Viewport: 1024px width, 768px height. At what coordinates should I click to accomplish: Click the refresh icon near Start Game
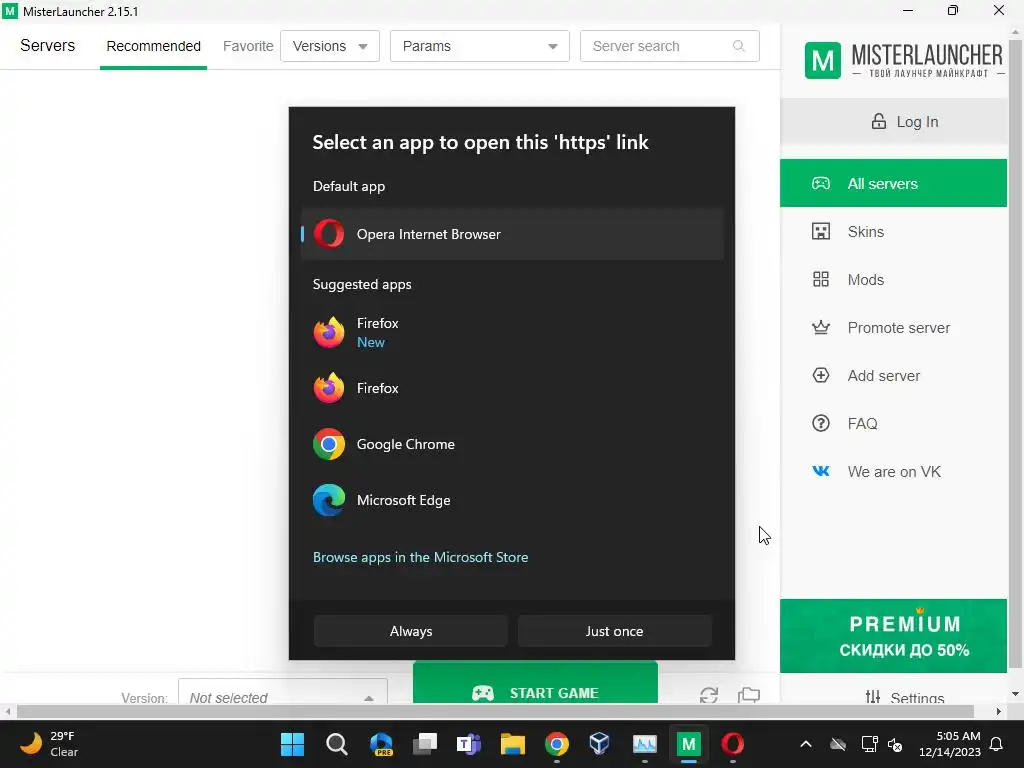click(709, 695)
